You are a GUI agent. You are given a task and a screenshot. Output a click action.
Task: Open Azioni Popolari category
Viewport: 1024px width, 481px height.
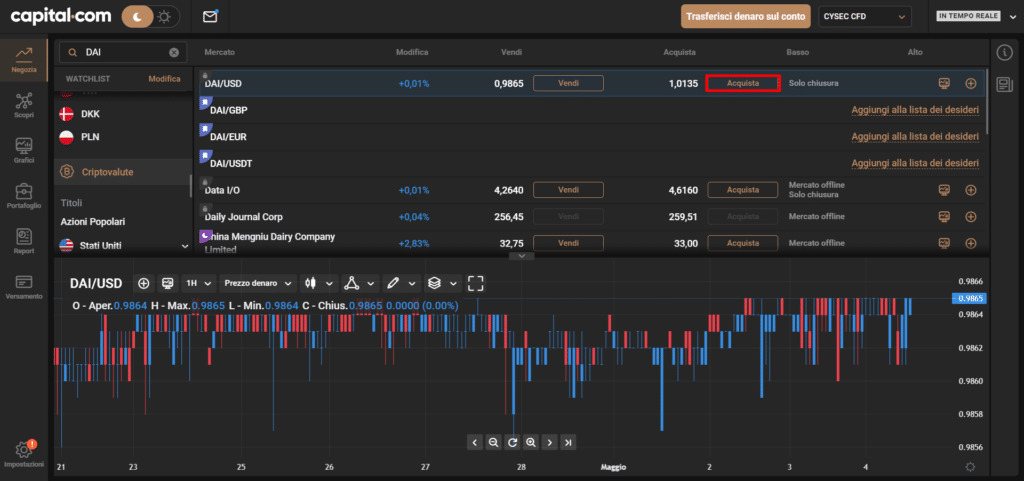[x=93, y=222]
